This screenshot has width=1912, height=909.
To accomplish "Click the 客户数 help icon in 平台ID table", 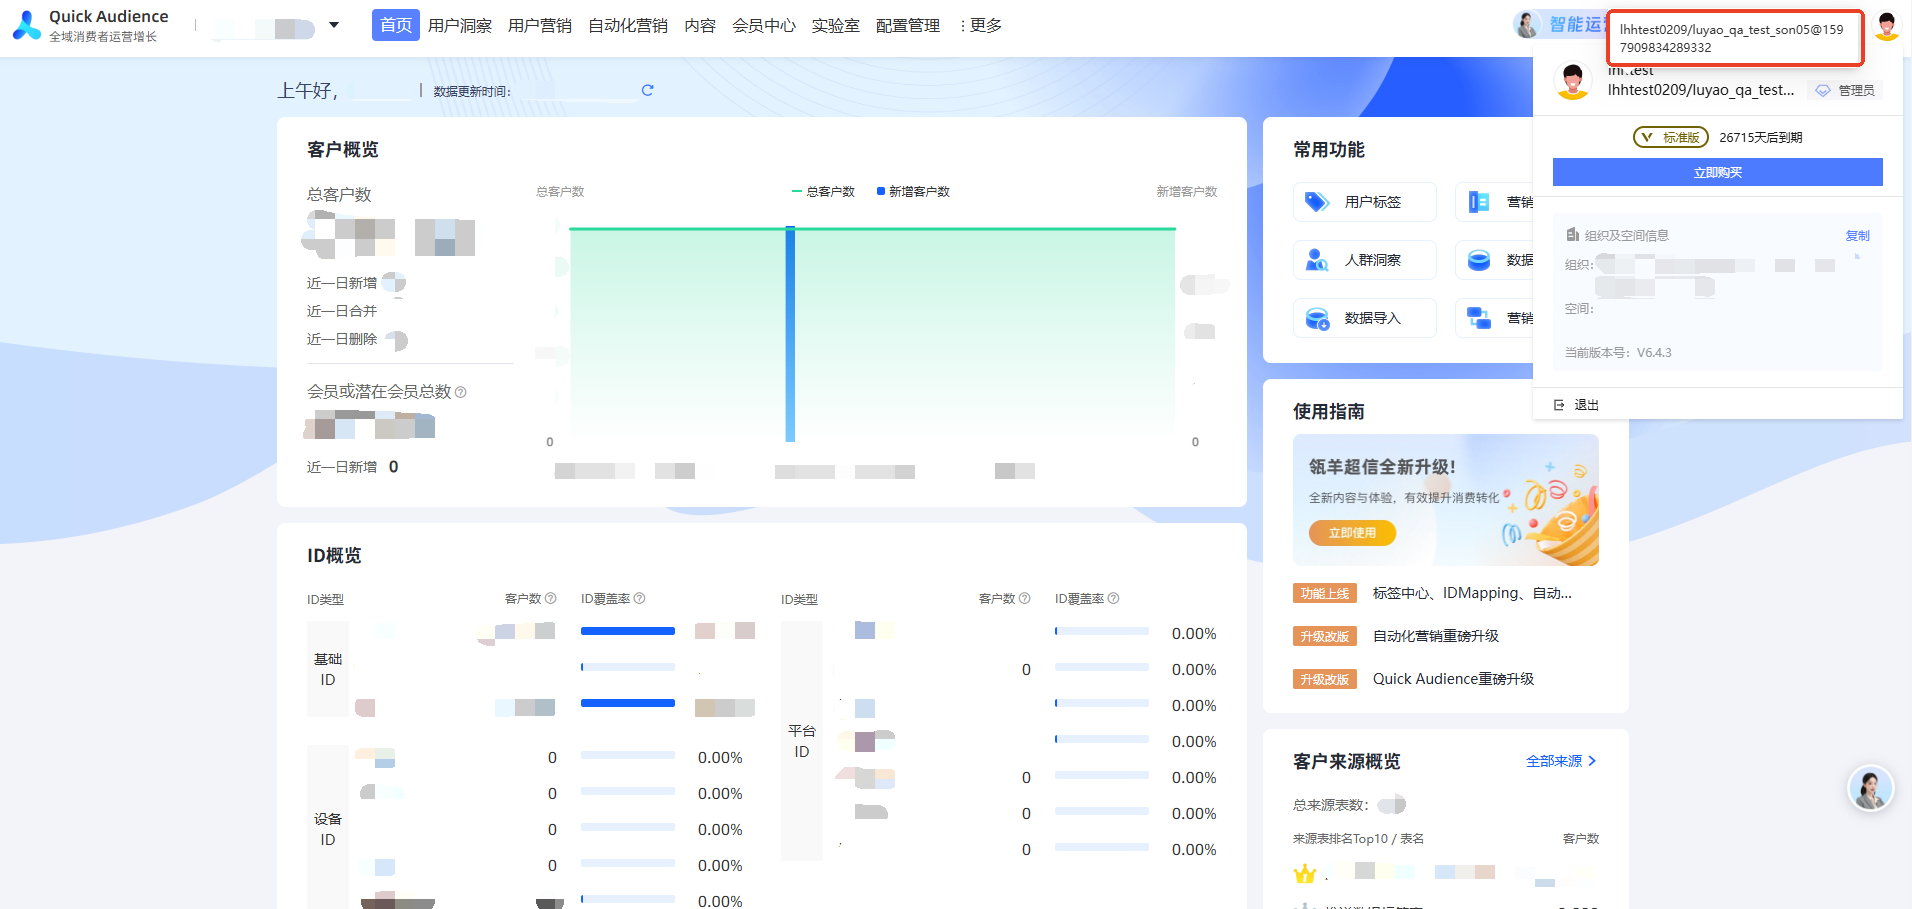I will pyautogui.click(x=1024, y=598).
